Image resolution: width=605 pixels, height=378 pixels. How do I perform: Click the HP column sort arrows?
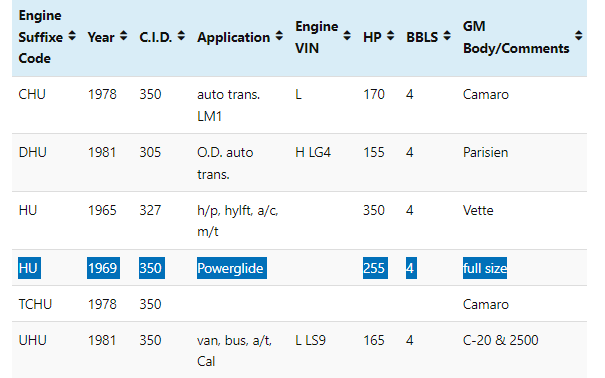point(390,36)
